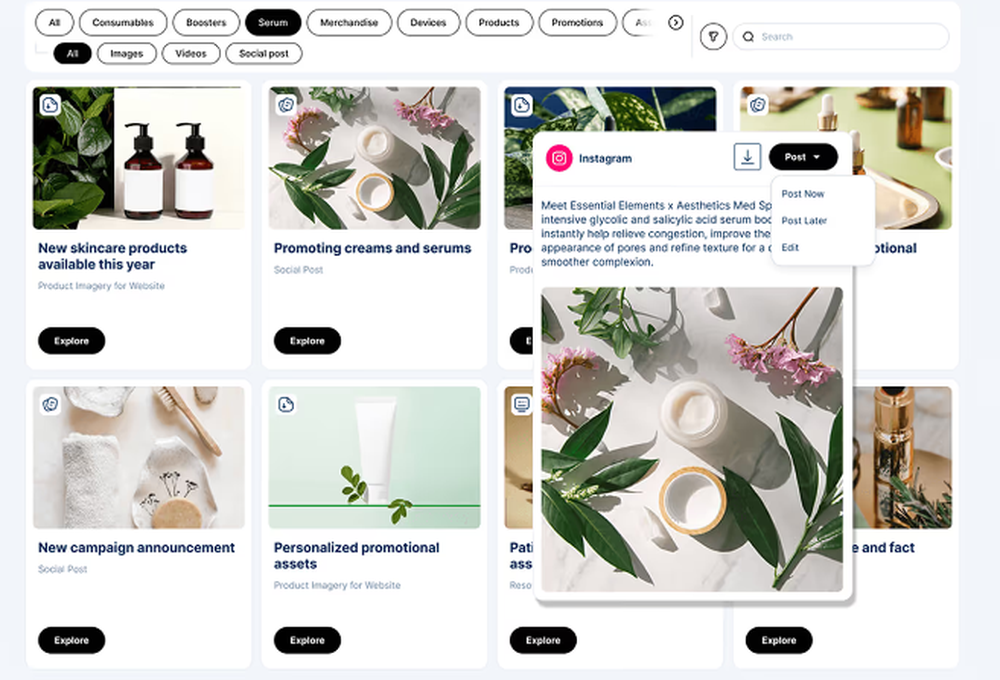The height and width of the screenshot is (680, 1000).
Task: Click the large Instagram post preview image
Action: (692, 440)
